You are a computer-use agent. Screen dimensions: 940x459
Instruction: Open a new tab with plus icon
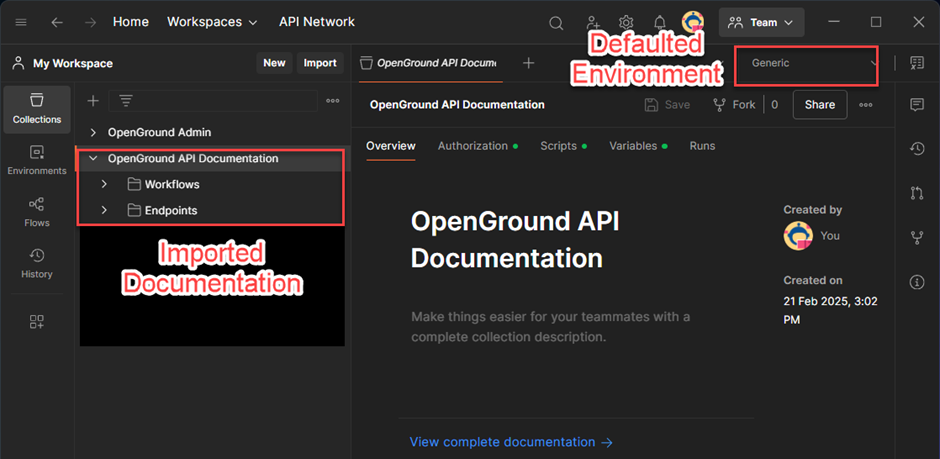(528, 63)
